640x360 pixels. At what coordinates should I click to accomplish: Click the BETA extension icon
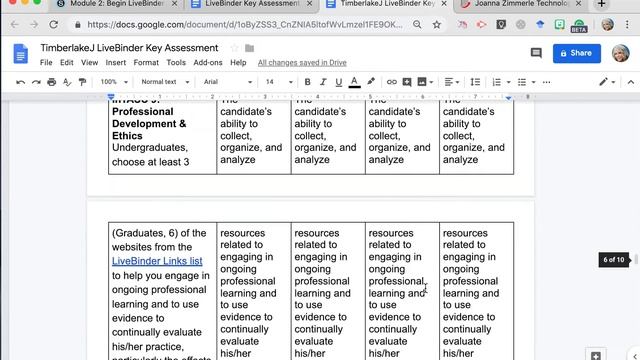tap(579, 25)
